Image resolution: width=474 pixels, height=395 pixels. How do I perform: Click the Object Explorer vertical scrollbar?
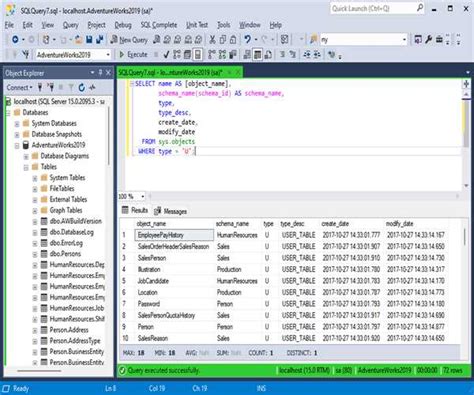click(x=108, y=136)
